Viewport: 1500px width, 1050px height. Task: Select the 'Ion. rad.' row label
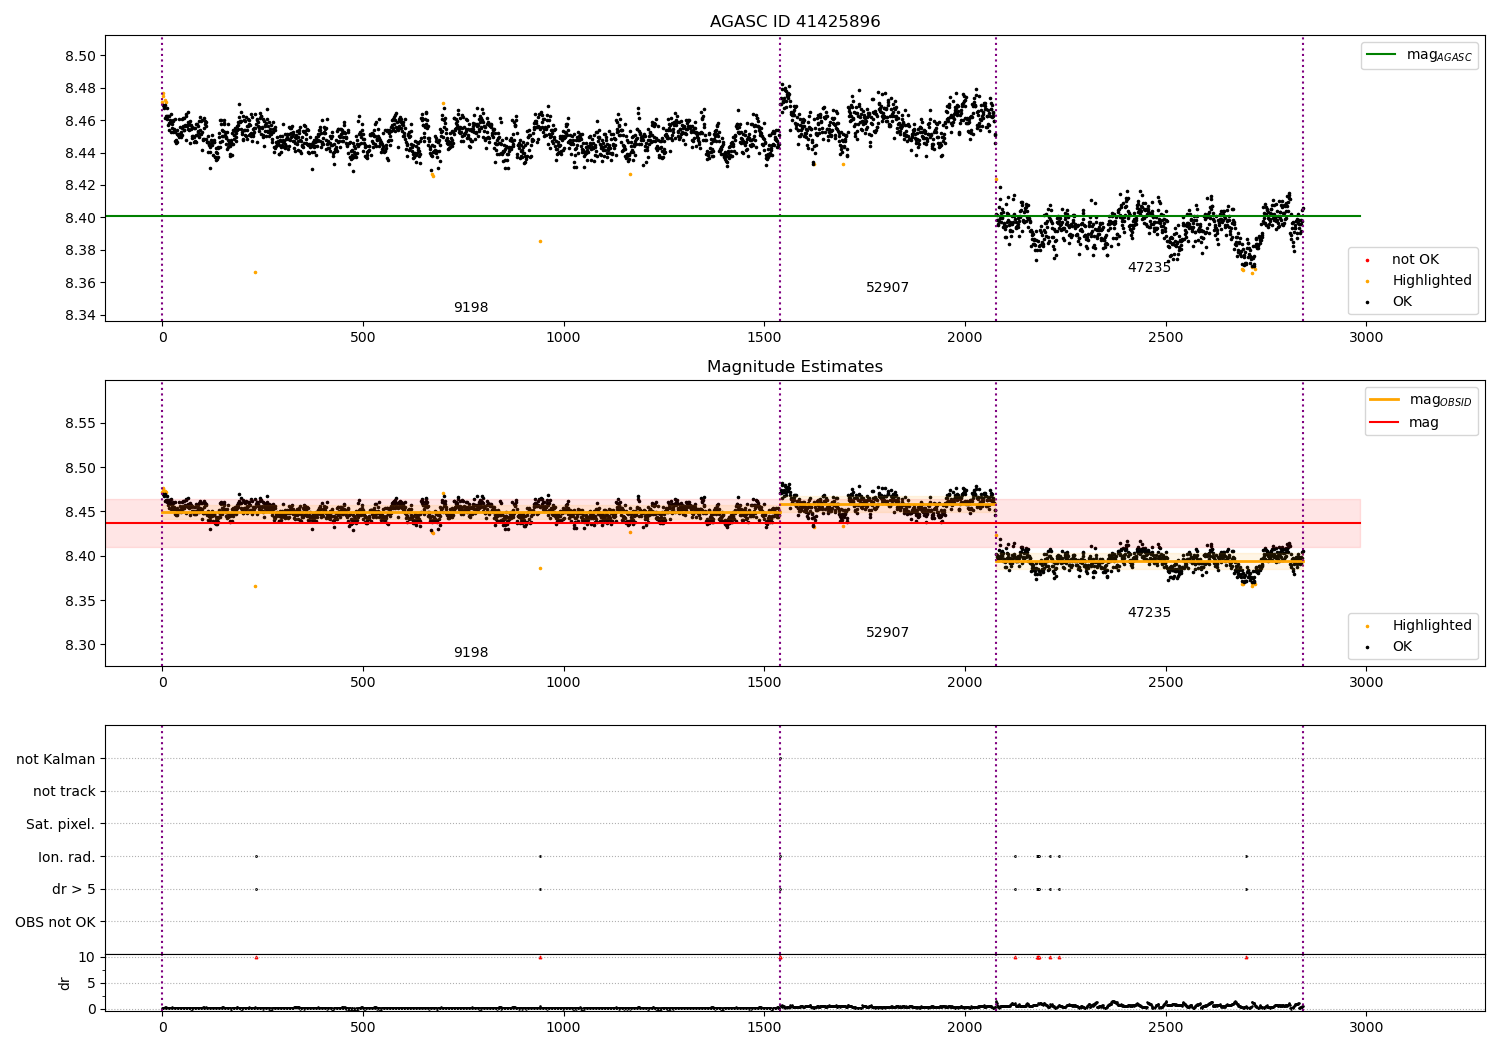tap(67, 857)
